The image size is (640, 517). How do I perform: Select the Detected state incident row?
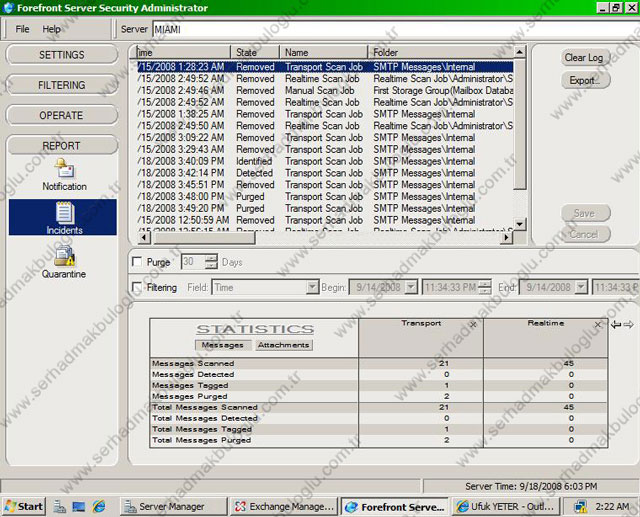point(325,173)
